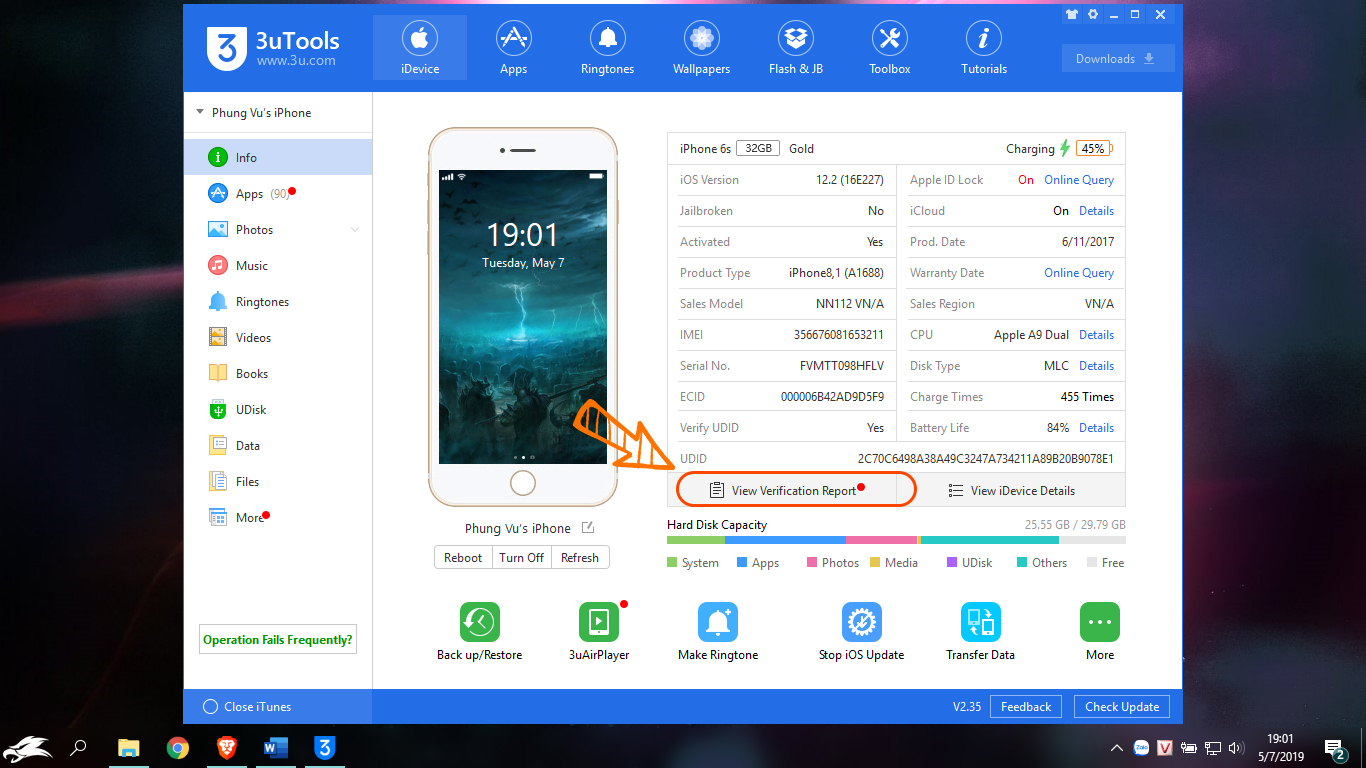Open the Ringtones tab in top bar
This screenshot has width=1366, height=768.
[x=607, y=48]
